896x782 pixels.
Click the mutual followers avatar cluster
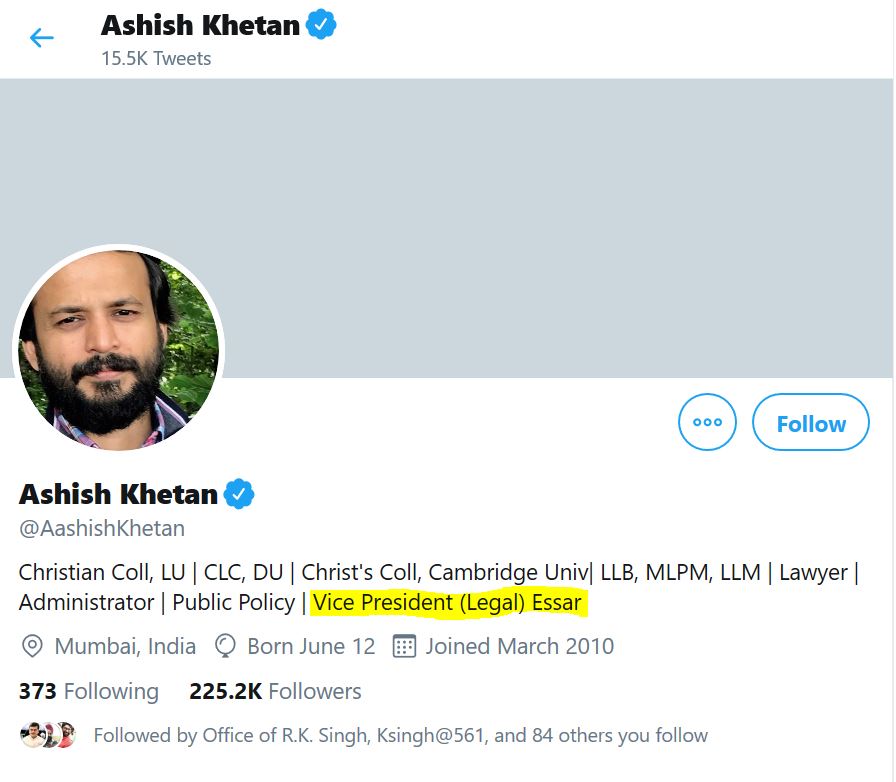(x=48, y=735)
